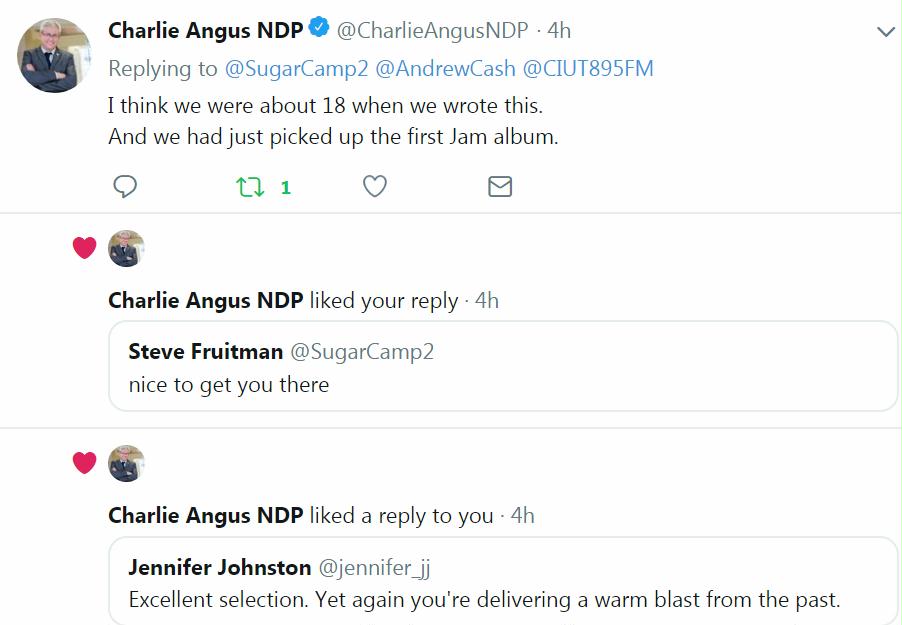Send tweet via direct message envelope
Screen dimensions: 902x625
click(x=499, y=187)
